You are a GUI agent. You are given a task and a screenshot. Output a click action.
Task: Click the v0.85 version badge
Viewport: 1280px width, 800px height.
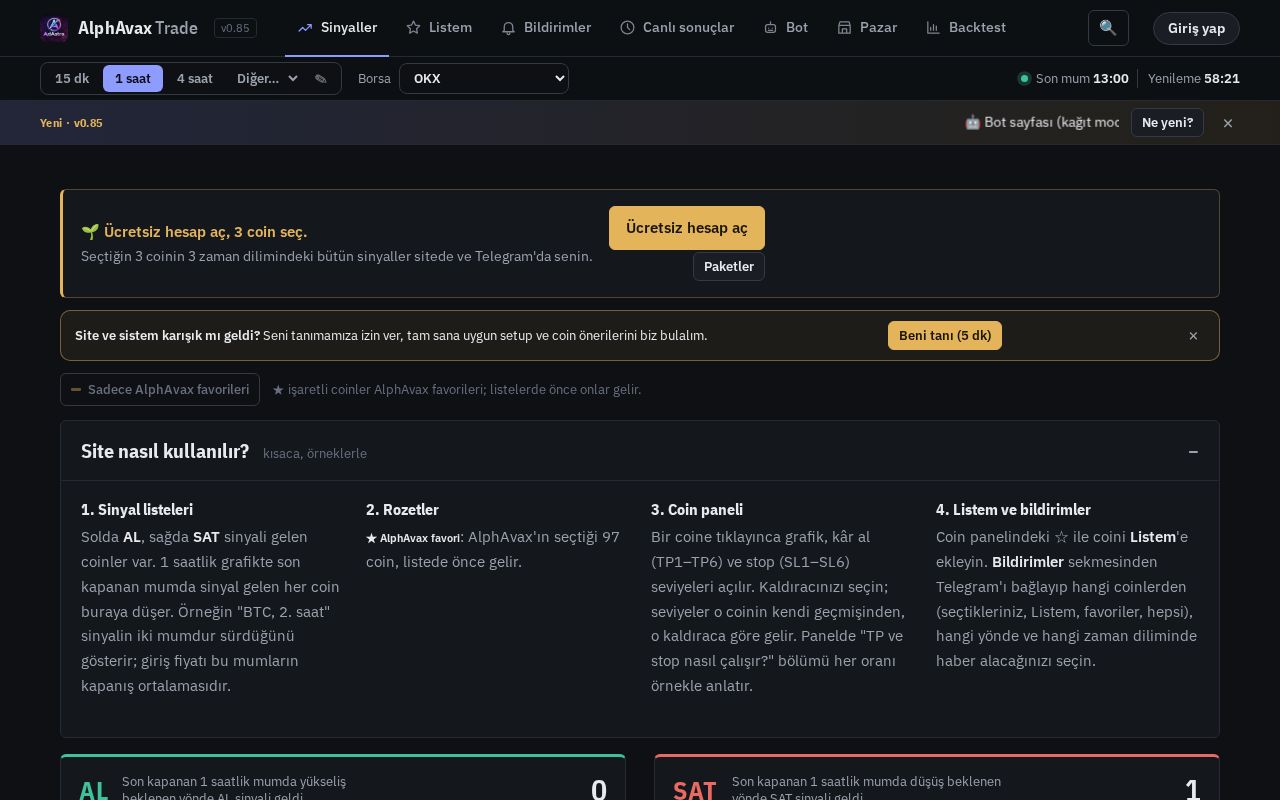click(235, 28)
